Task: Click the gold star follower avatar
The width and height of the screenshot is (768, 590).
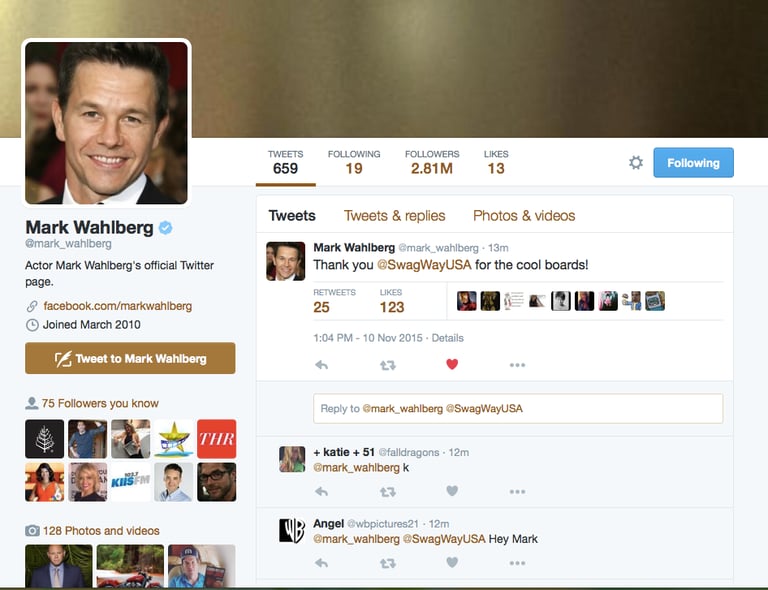Action: click(173, 439)
